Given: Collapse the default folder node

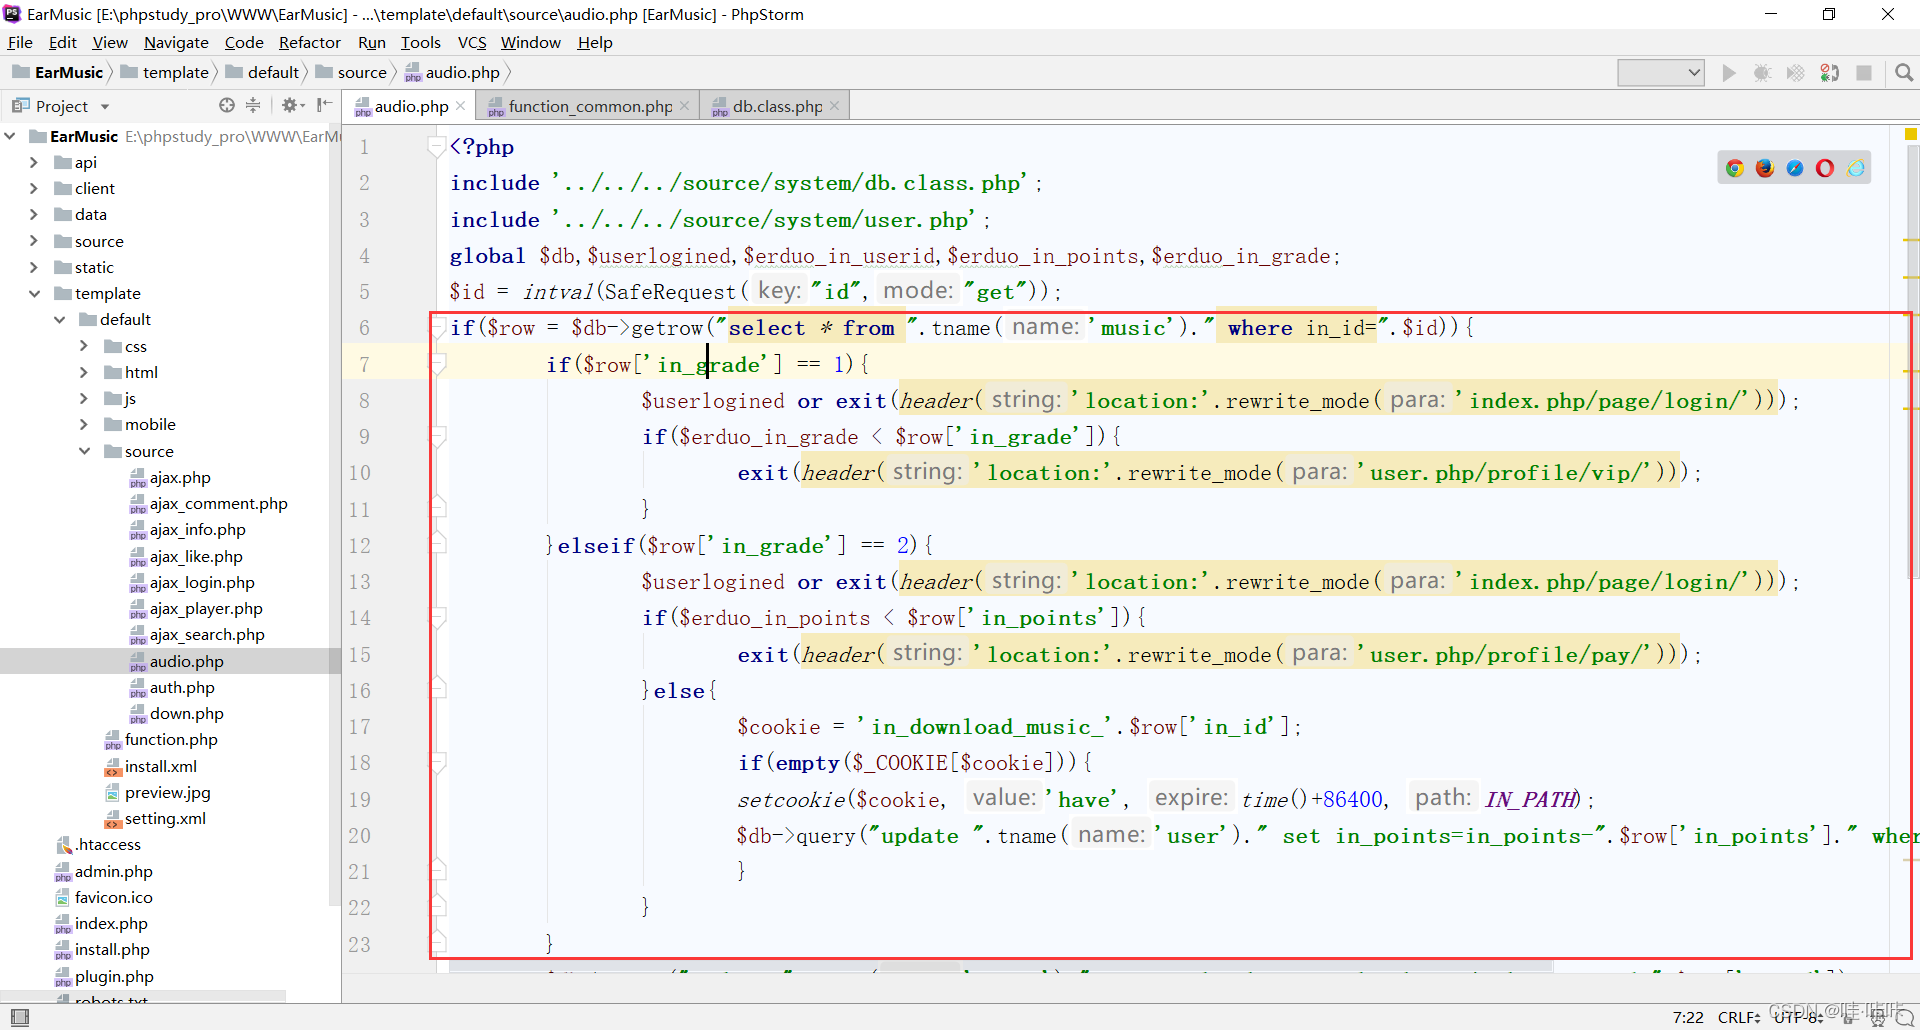Looking at the screenshot, I should (x=59, y=319).
